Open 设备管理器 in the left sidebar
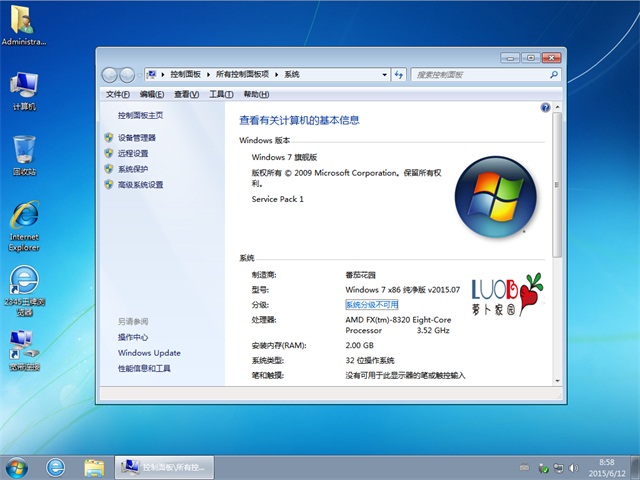The height and width of the screenshot is (480, 640). coord(136,137)
